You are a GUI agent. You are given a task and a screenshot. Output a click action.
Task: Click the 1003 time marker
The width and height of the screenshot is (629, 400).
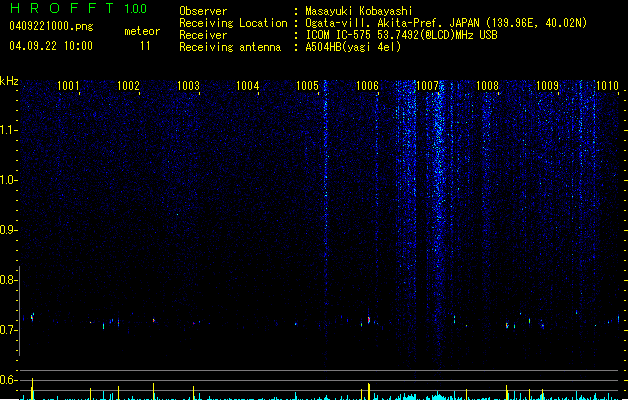188,86
